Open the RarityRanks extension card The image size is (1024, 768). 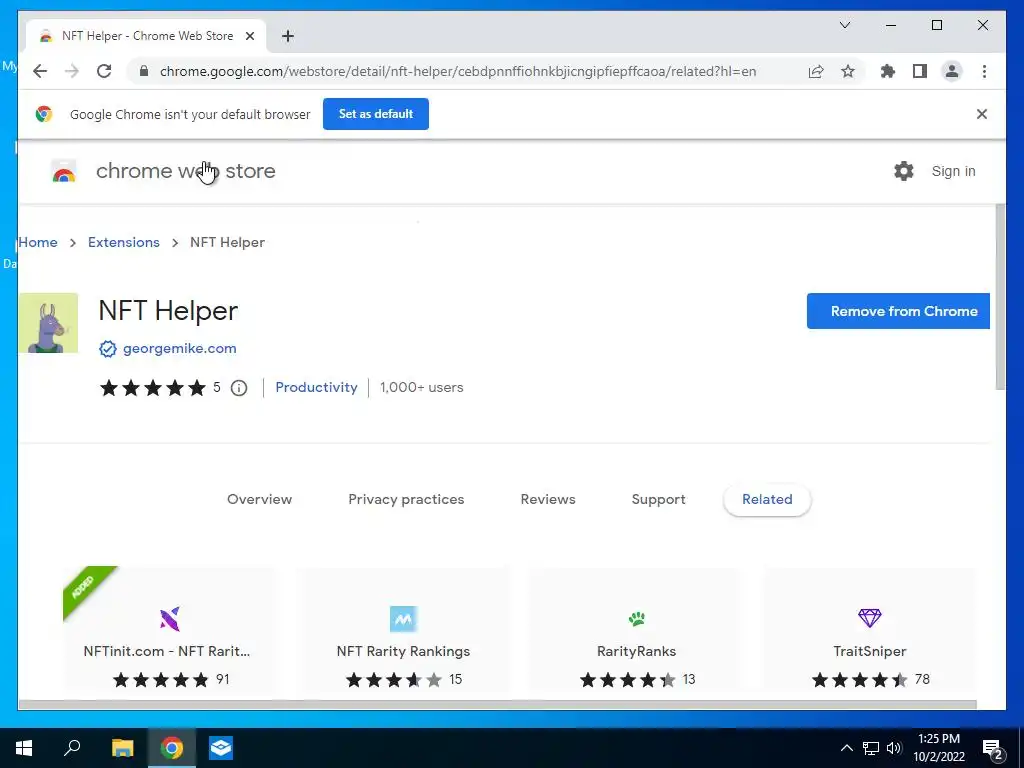pos(636,629)
